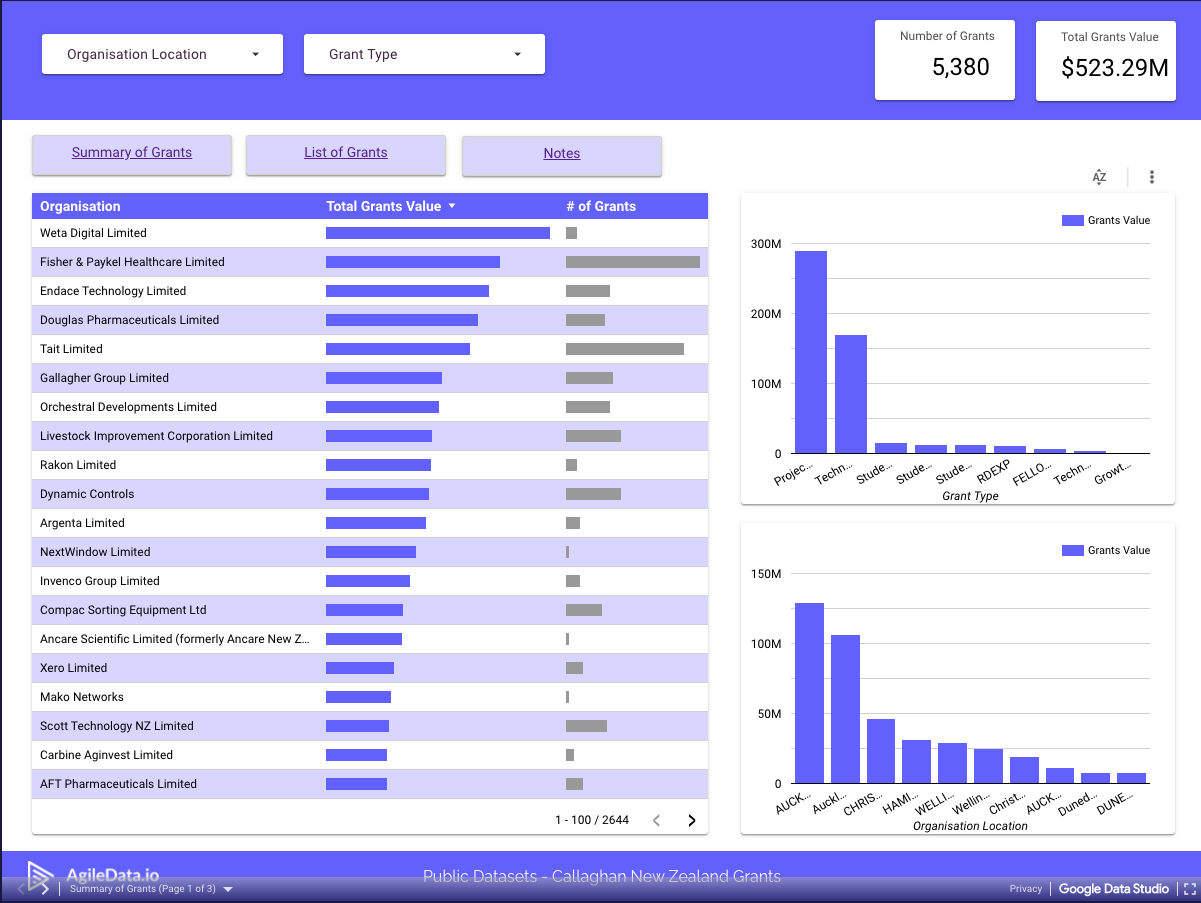1201x903 pixels.
Task: Sort table by Organisation column header
Action: click(80, 206)
